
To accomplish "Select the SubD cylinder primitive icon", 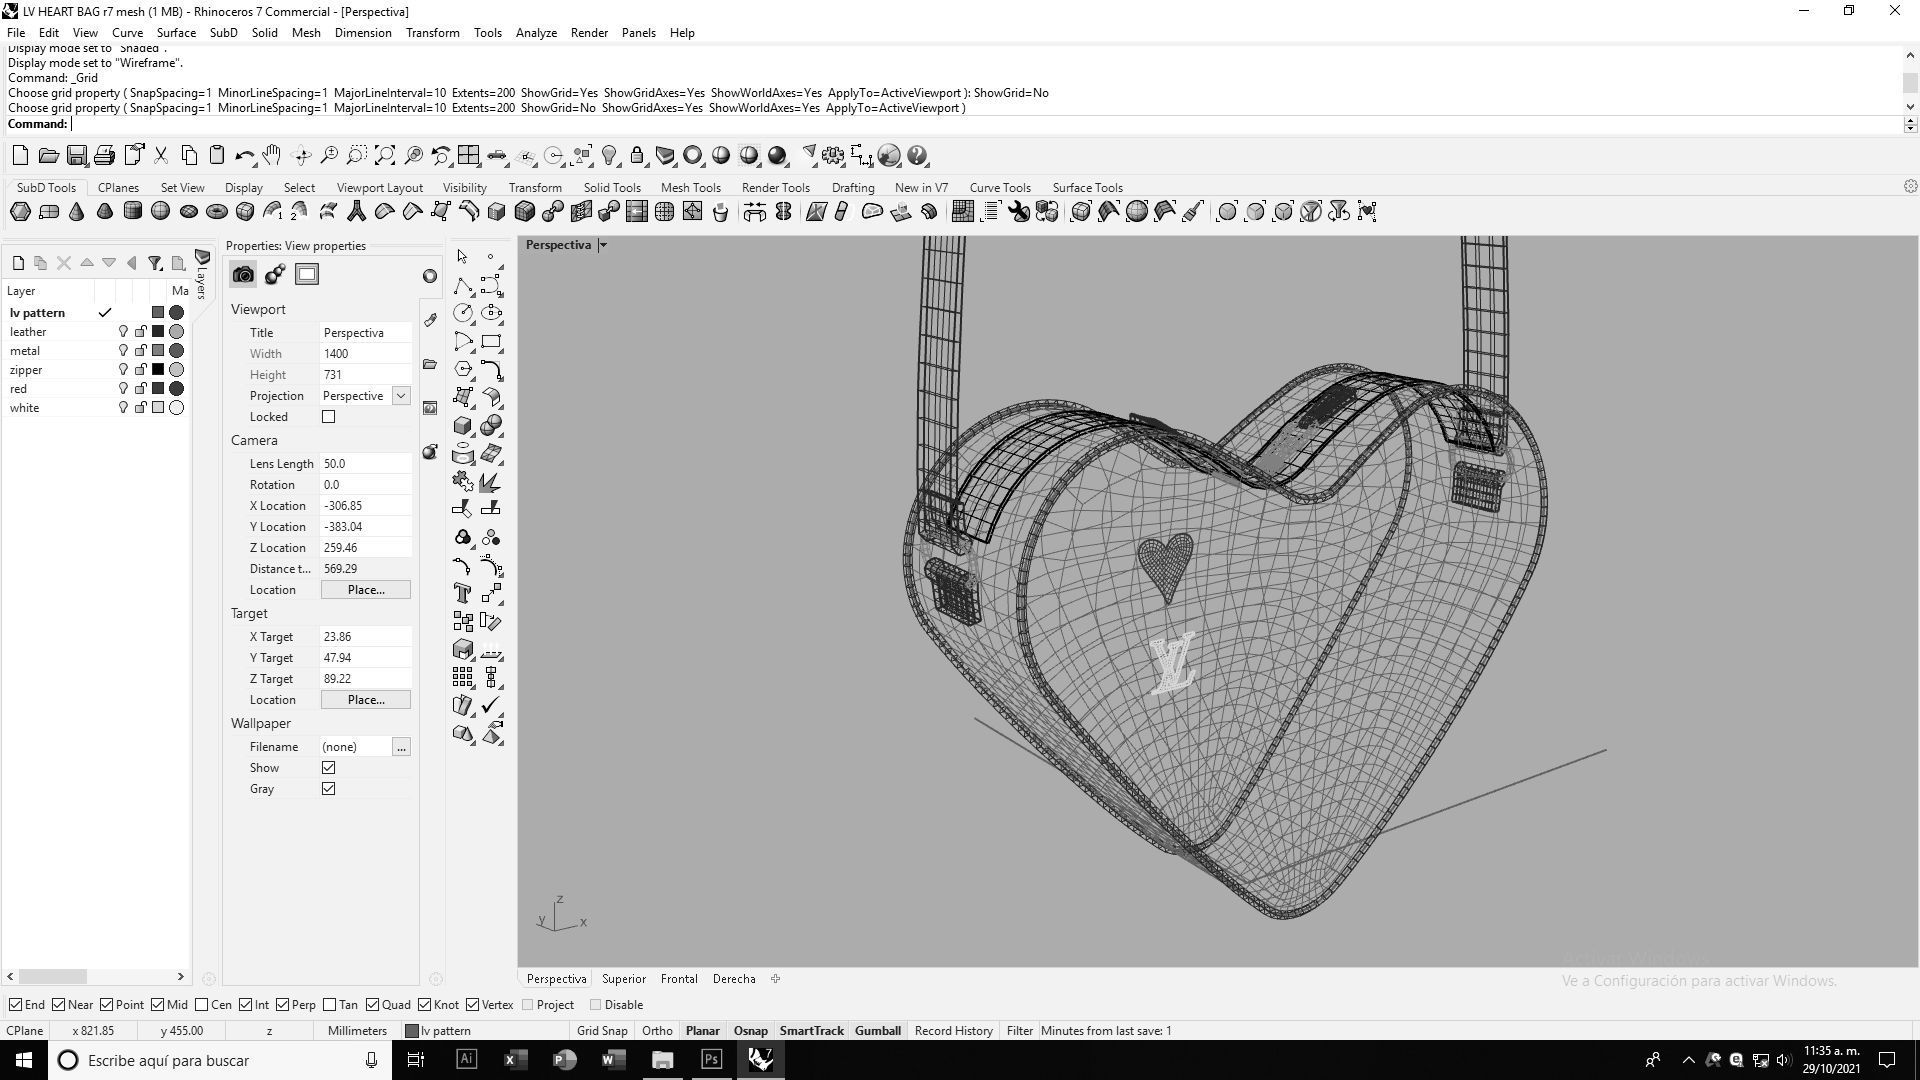I will tap(132, 211).
